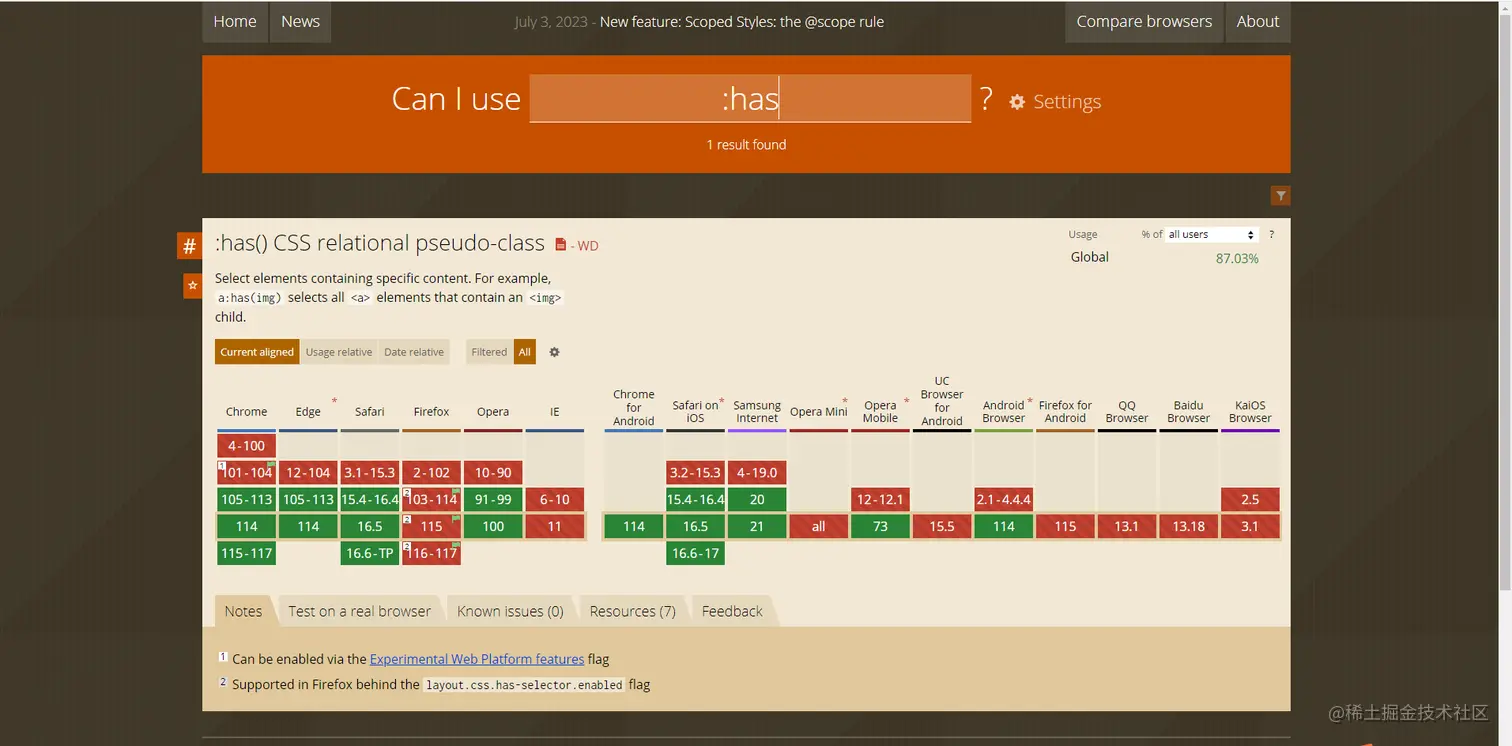The height and width of the screenshot is (746, 1512).
Task: Open the Home menu item
Action: 235,22
